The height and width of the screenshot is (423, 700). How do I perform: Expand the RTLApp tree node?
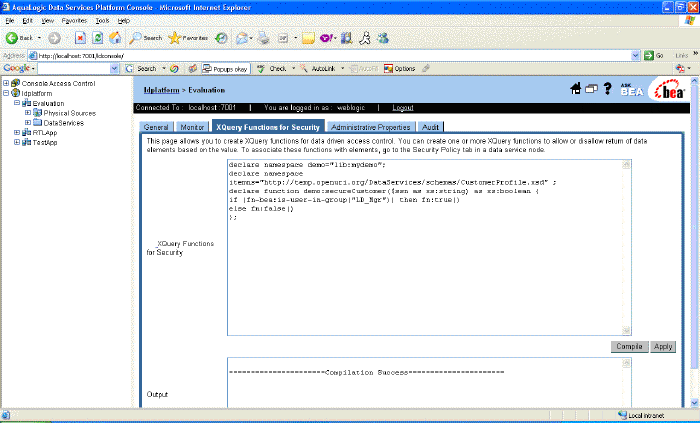(x=17, y=132)
